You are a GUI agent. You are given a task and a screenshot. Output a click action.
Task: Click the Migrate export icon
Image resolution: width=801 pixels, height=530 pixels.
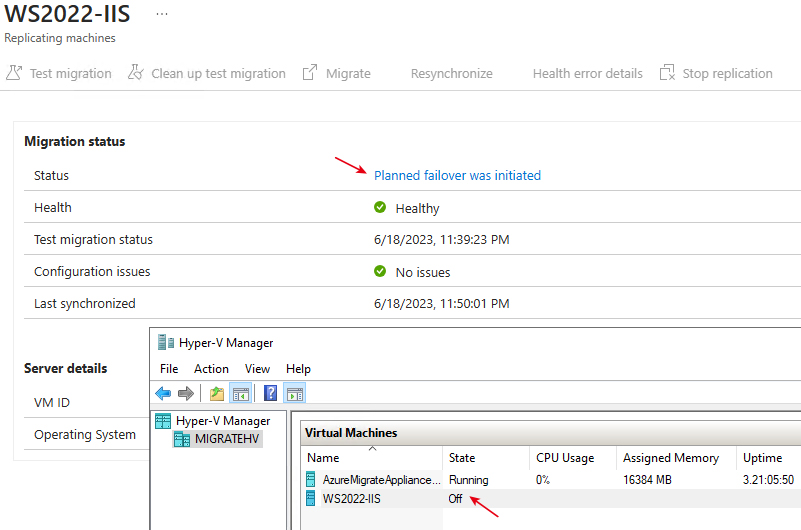coord(310,73)
